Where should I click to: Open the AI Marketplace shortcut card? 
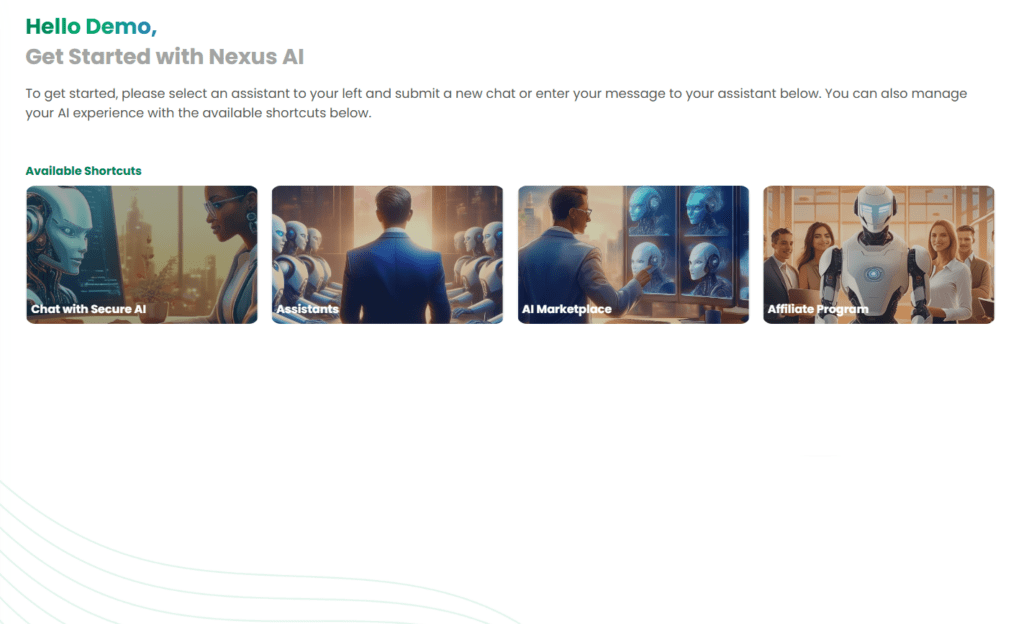coord(633,255)
